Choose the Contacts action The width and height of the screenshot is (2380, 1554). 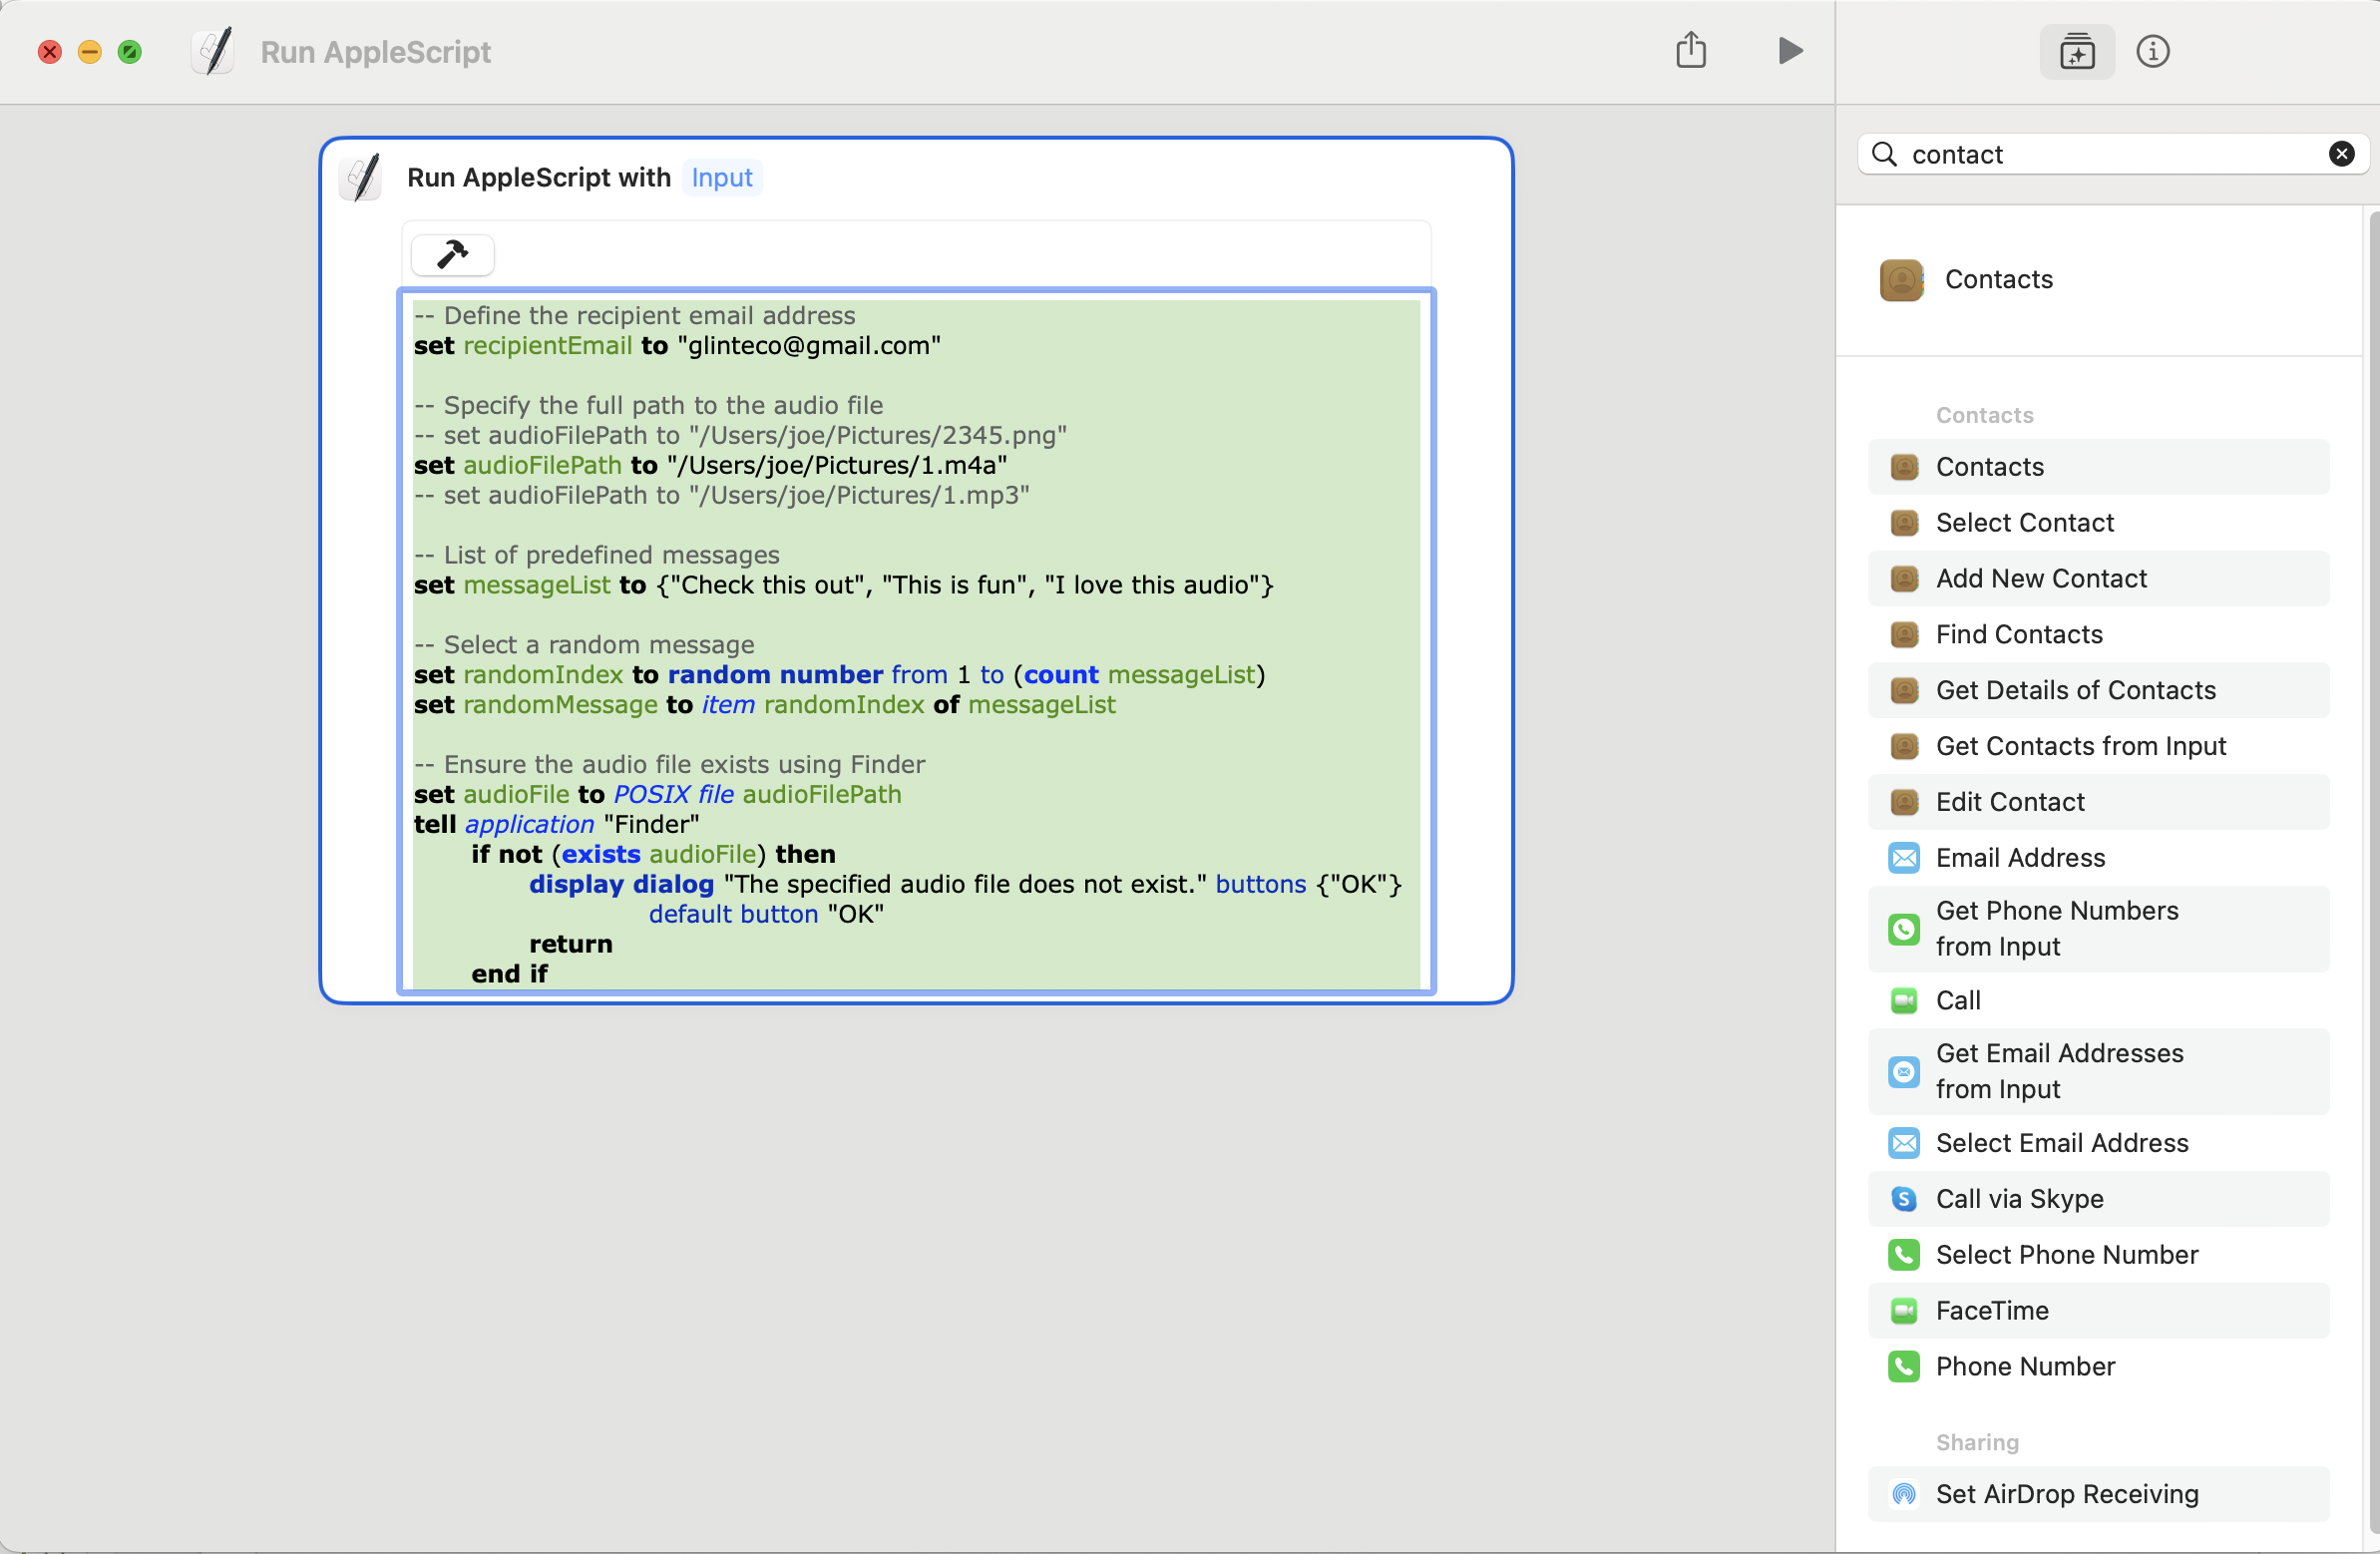pos(2098,467)
